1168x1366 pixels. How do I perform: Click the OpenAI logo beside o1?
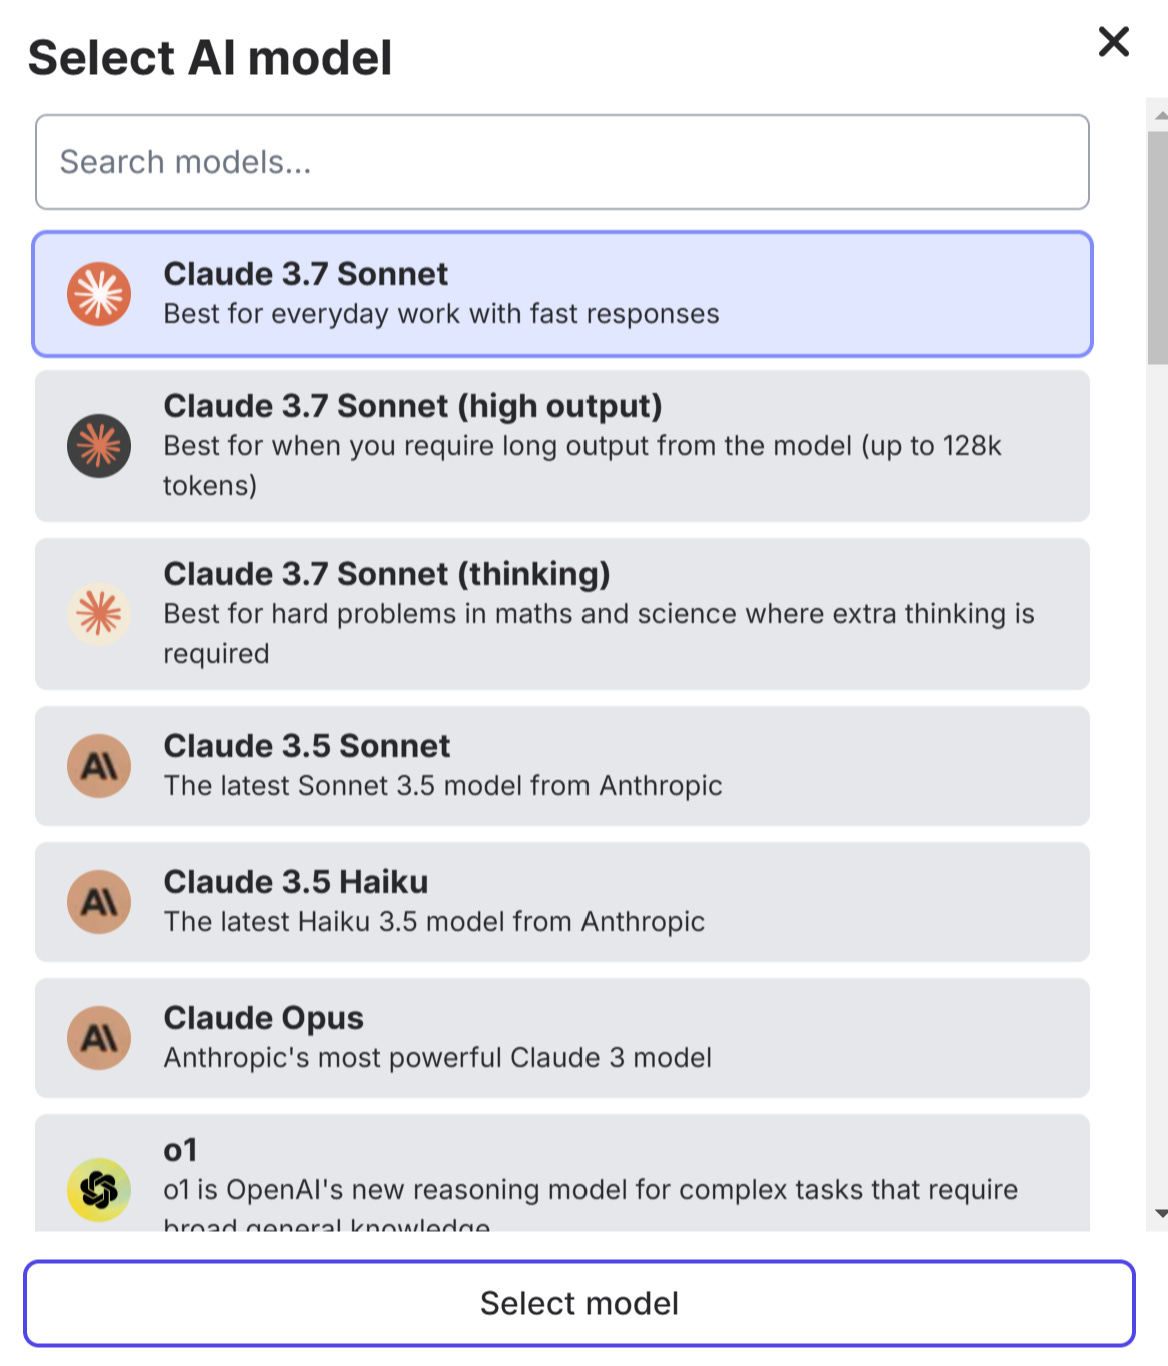99,1190
